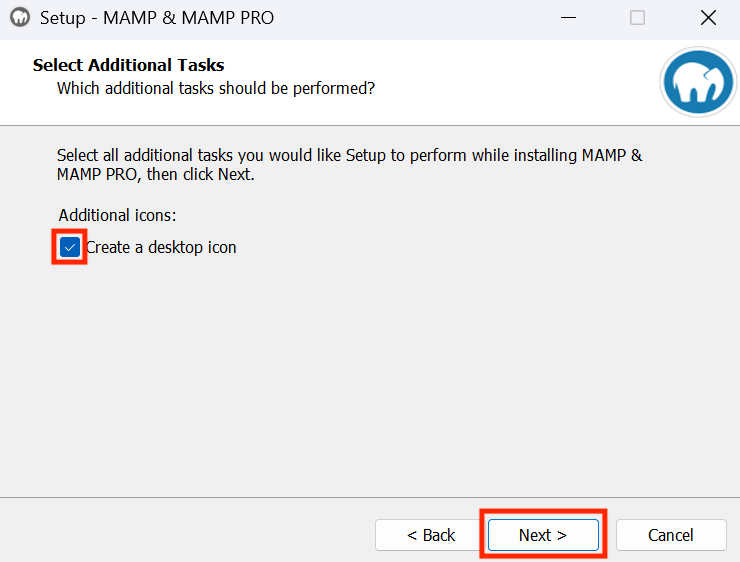Image resolution: width=740 pixels, height=562 pixels.
Task: Click the greyed-out maximize button
Action: [x=637, y=18]
